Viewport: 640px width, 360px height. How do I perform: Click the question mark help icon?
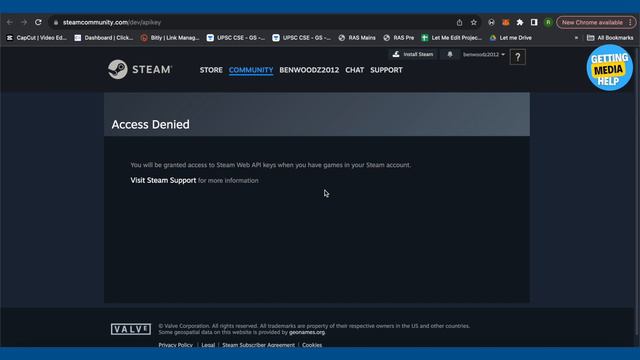(518, 57)
